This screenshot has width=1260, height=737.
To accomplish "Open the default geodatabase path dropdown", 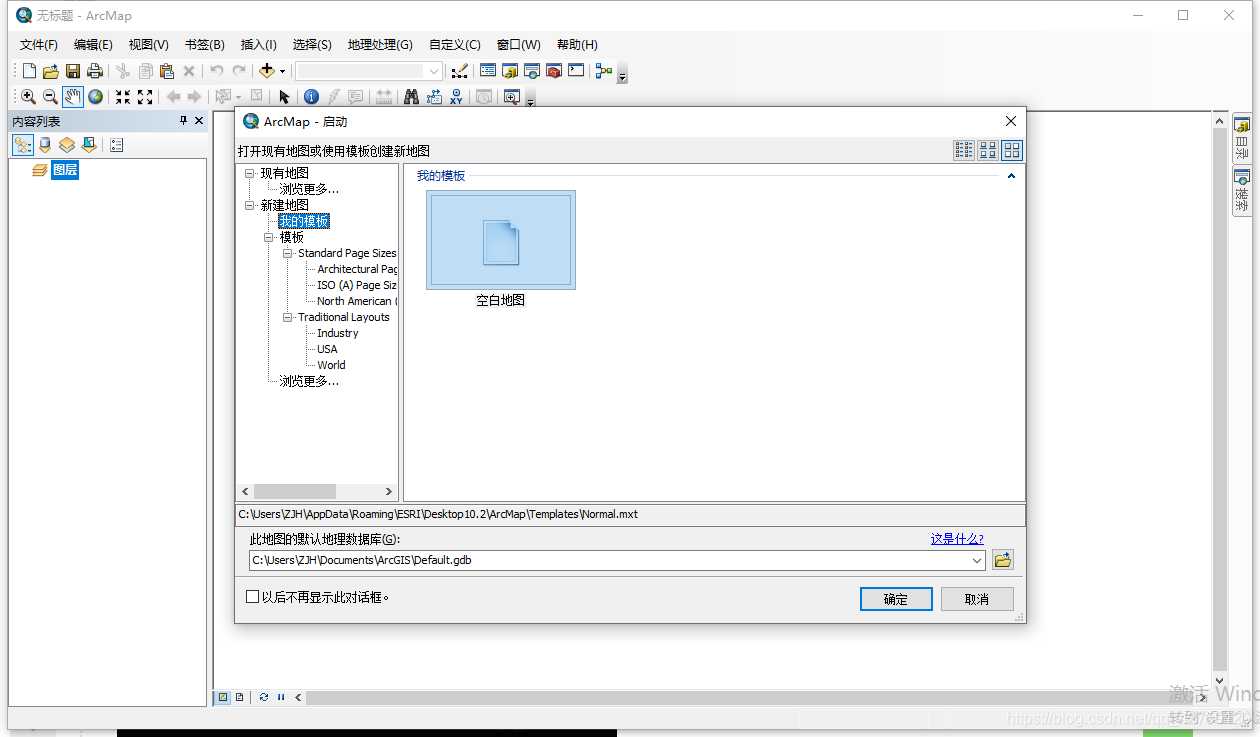I will coord(977,560).
